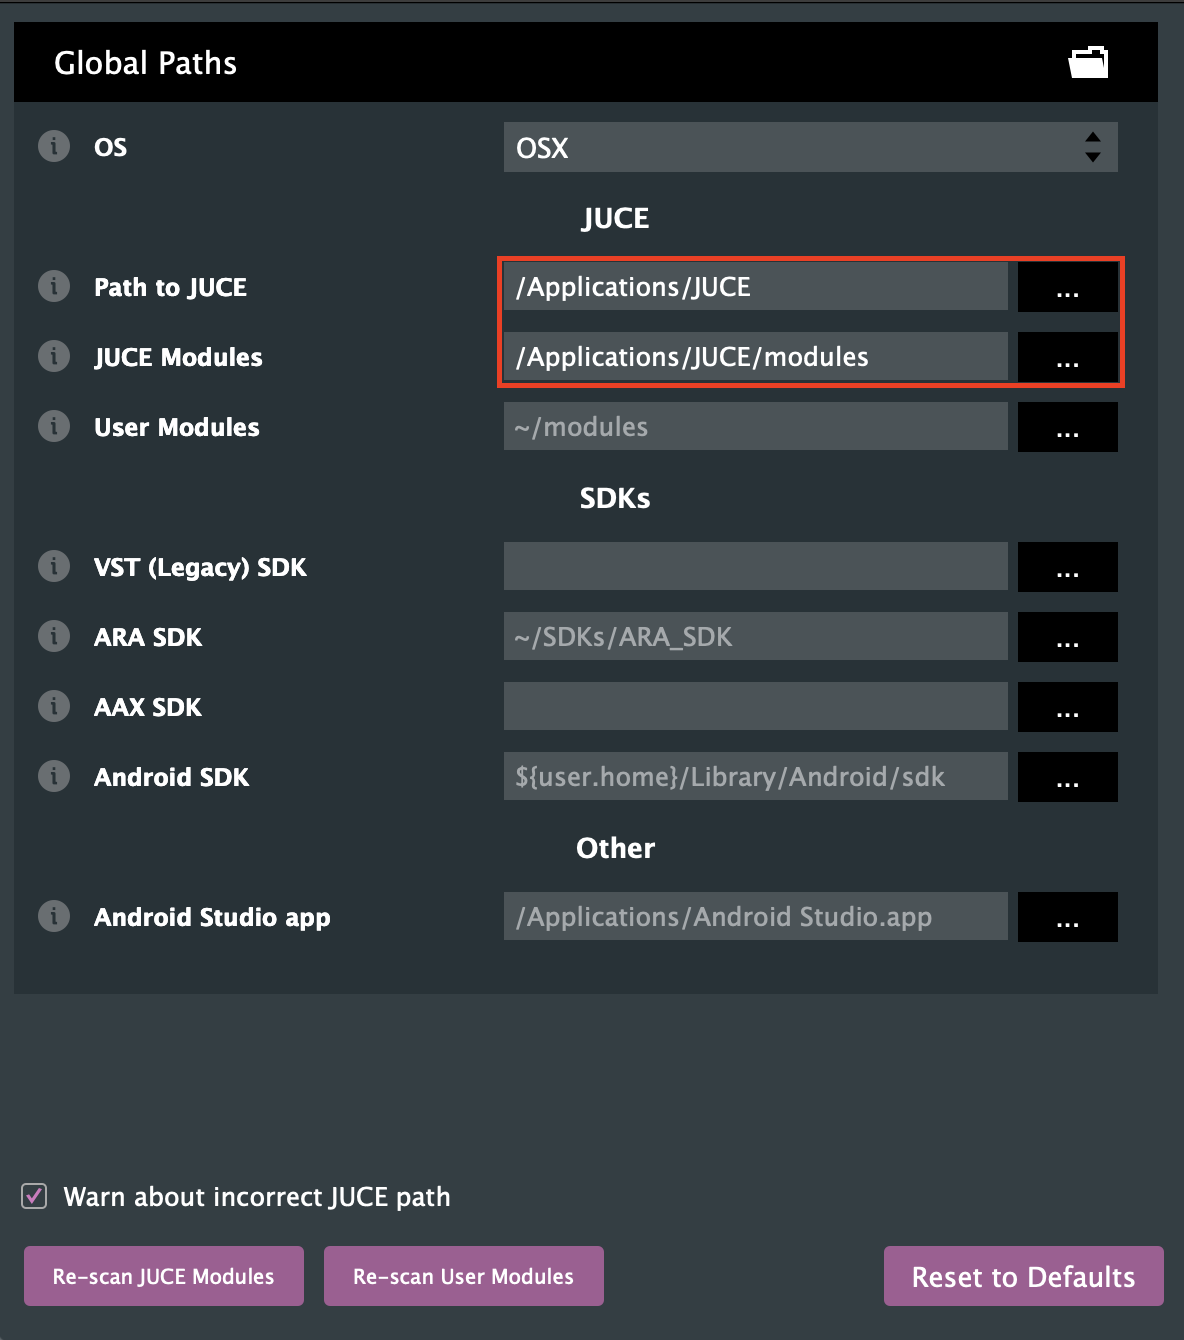Show info for ARA SDK
Image resolution: width=1184 pixels, height=1340 pixels.
54,636
